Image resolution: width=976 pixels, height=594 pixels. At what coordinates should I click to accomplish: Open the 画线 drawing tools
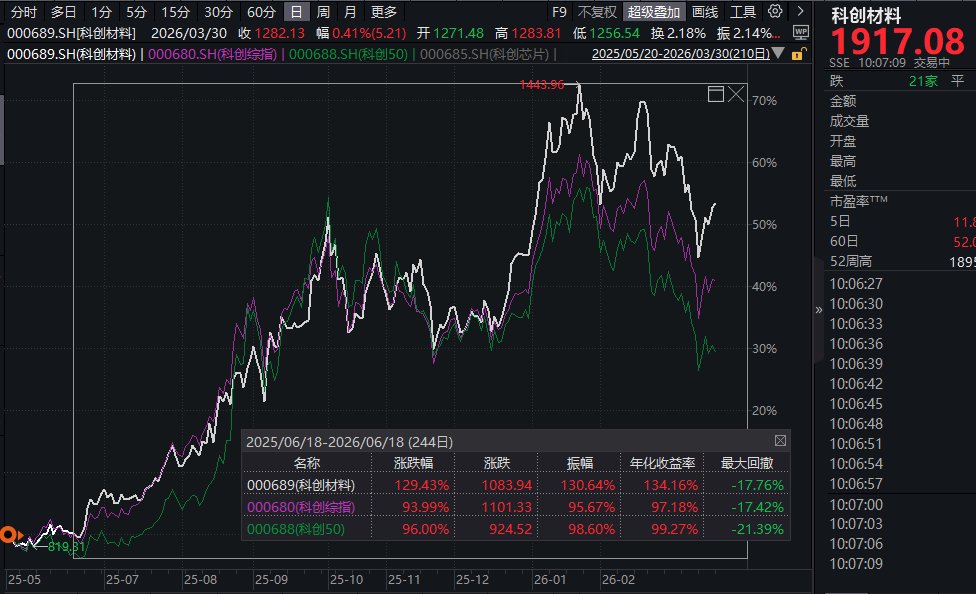(x=705, y=12)
